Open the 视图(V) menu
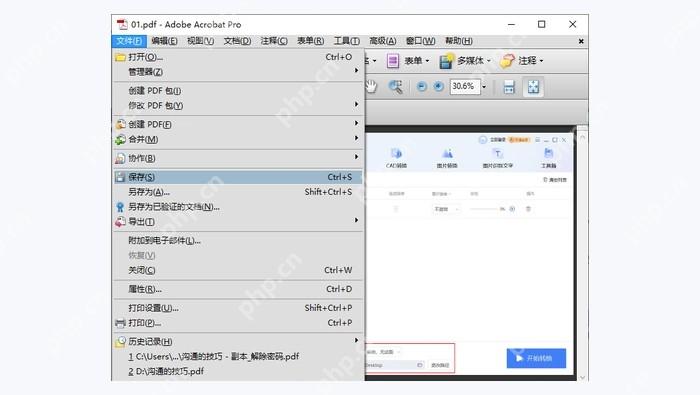 (x=200, y=41)
